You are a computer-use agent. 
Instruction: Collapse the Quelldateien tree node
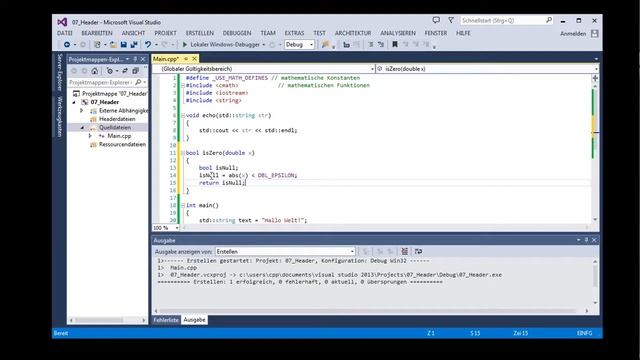(82, 127)
